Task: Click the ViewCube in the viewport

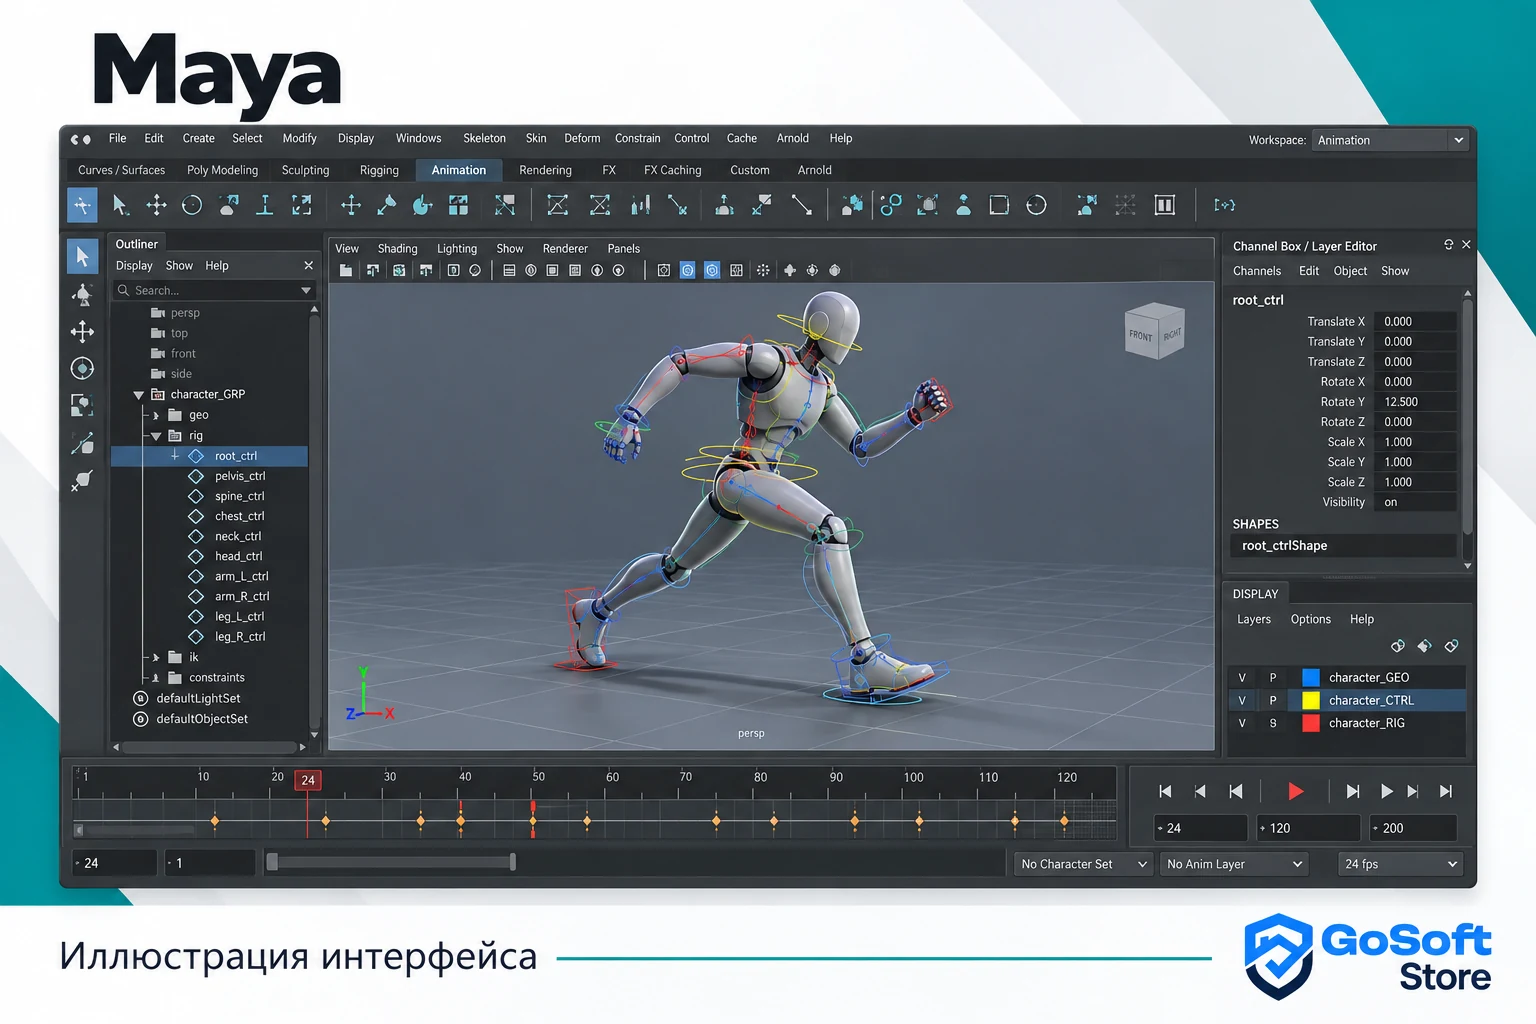Action: click(1155, 331)
